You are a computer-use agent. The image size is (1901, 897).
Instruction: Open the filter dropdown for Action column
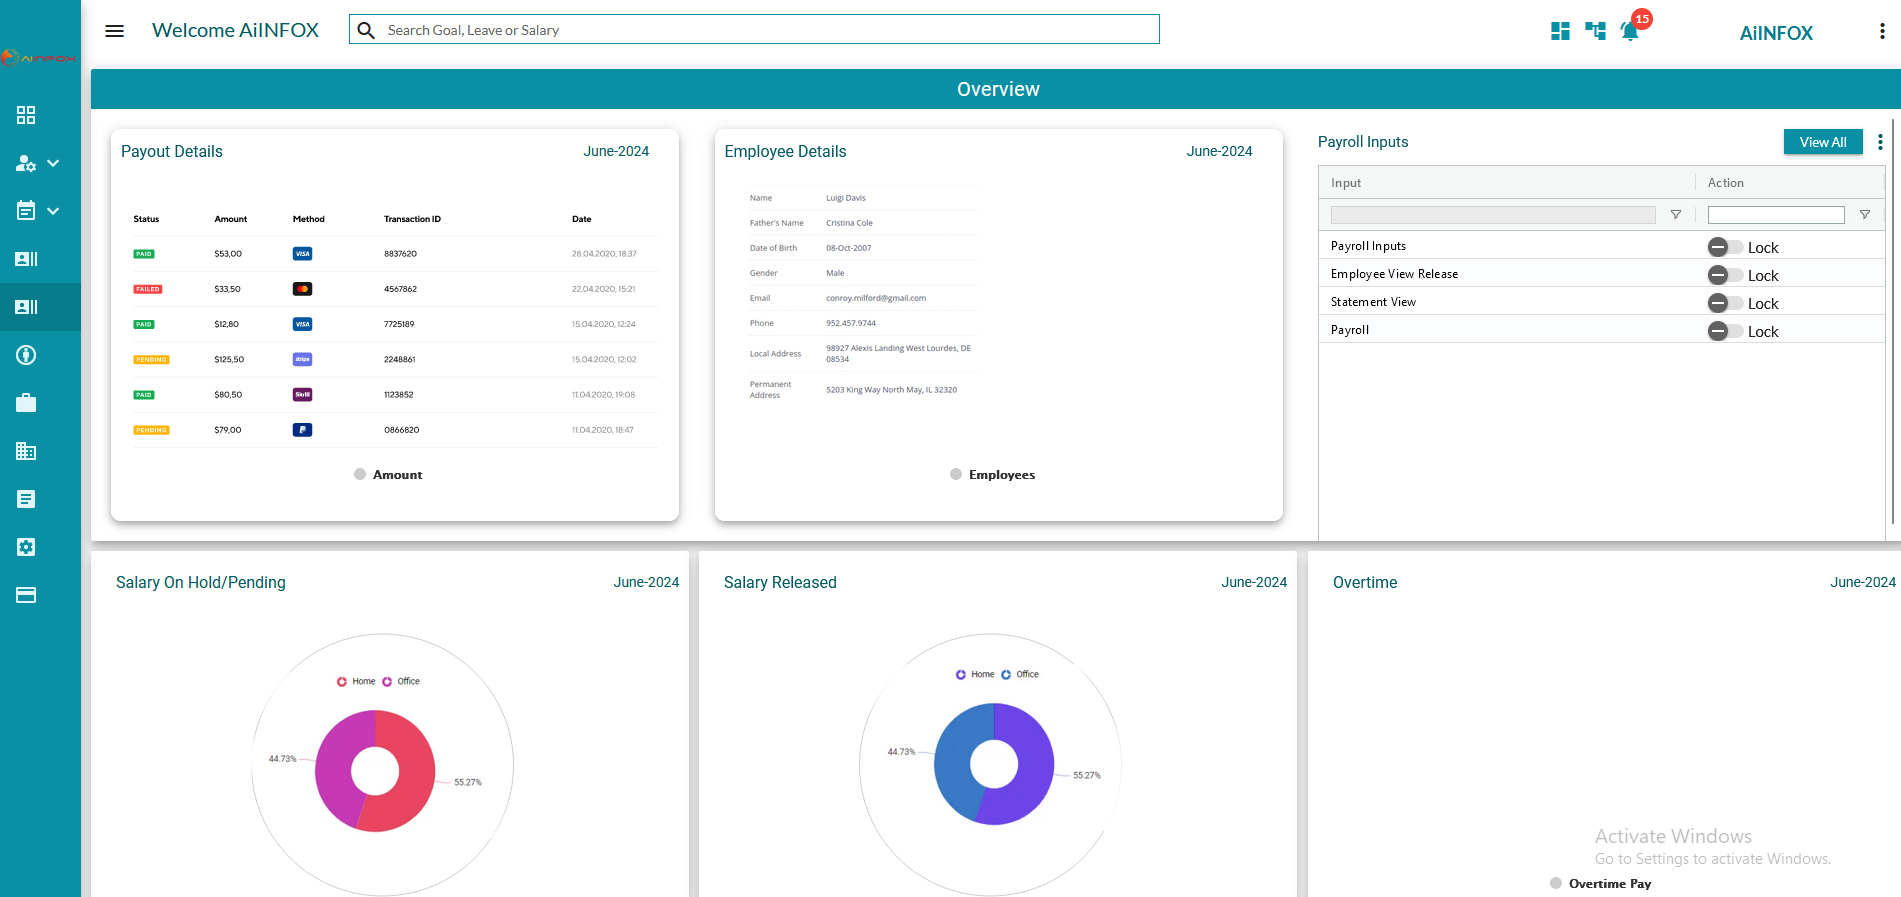point(1864,215)
